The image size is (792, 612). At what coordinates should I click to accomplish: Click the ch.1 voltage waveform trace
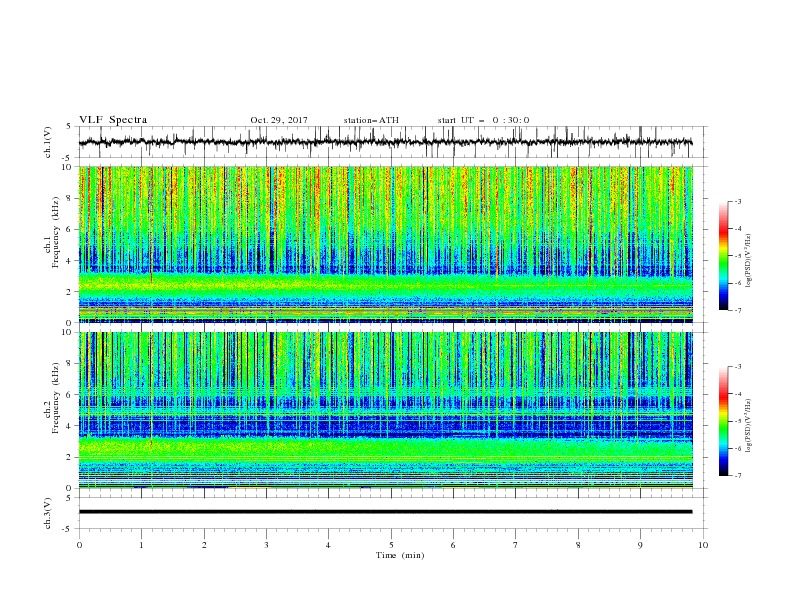coord(385,142)
